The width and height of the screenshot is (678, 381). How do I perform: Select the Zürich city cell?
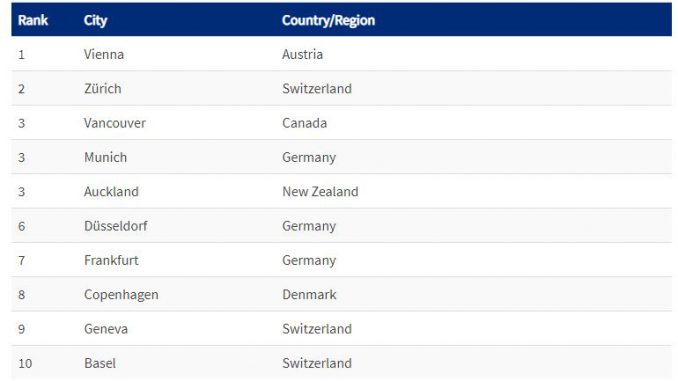point(102,89)
